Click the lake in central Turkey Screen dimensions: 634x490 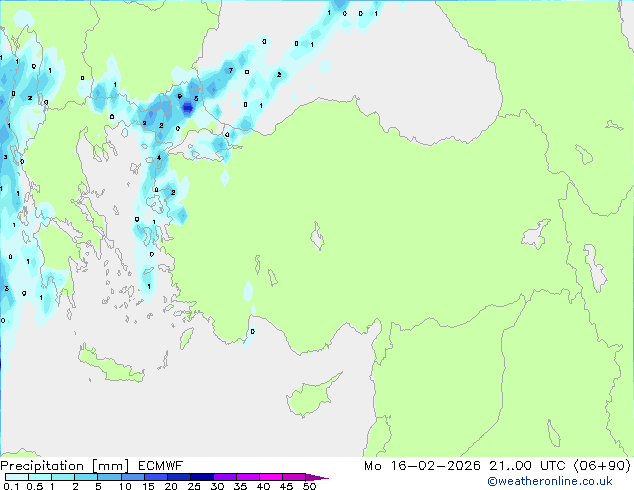pos(319,239)
